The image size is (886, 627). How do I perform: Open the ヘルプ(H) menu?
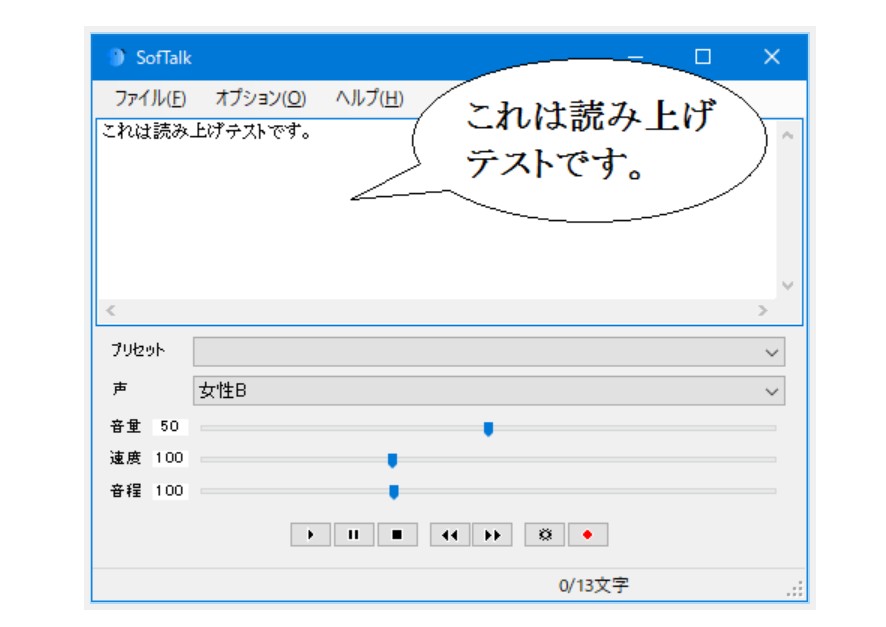[370, 98]
